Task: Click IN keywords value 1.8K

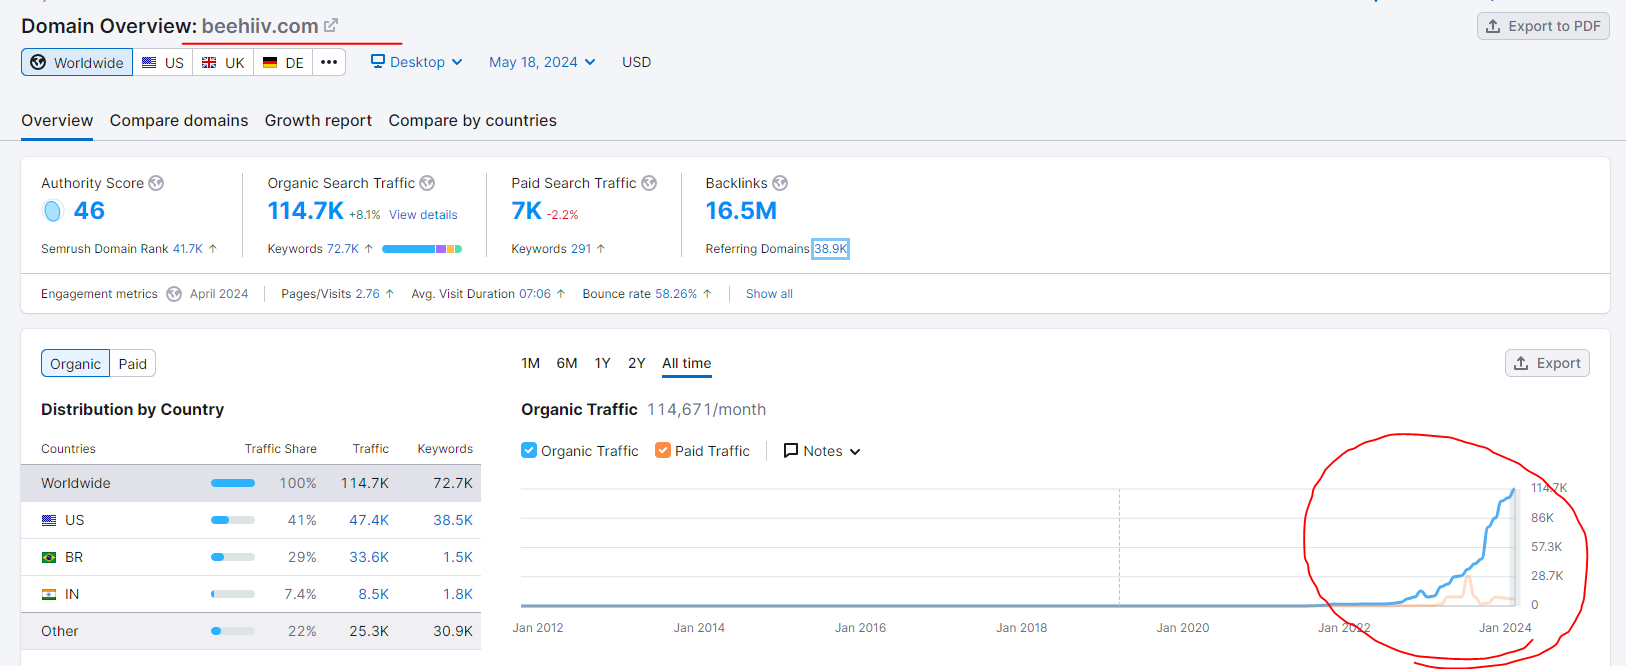Action: [x=458, y=594]
